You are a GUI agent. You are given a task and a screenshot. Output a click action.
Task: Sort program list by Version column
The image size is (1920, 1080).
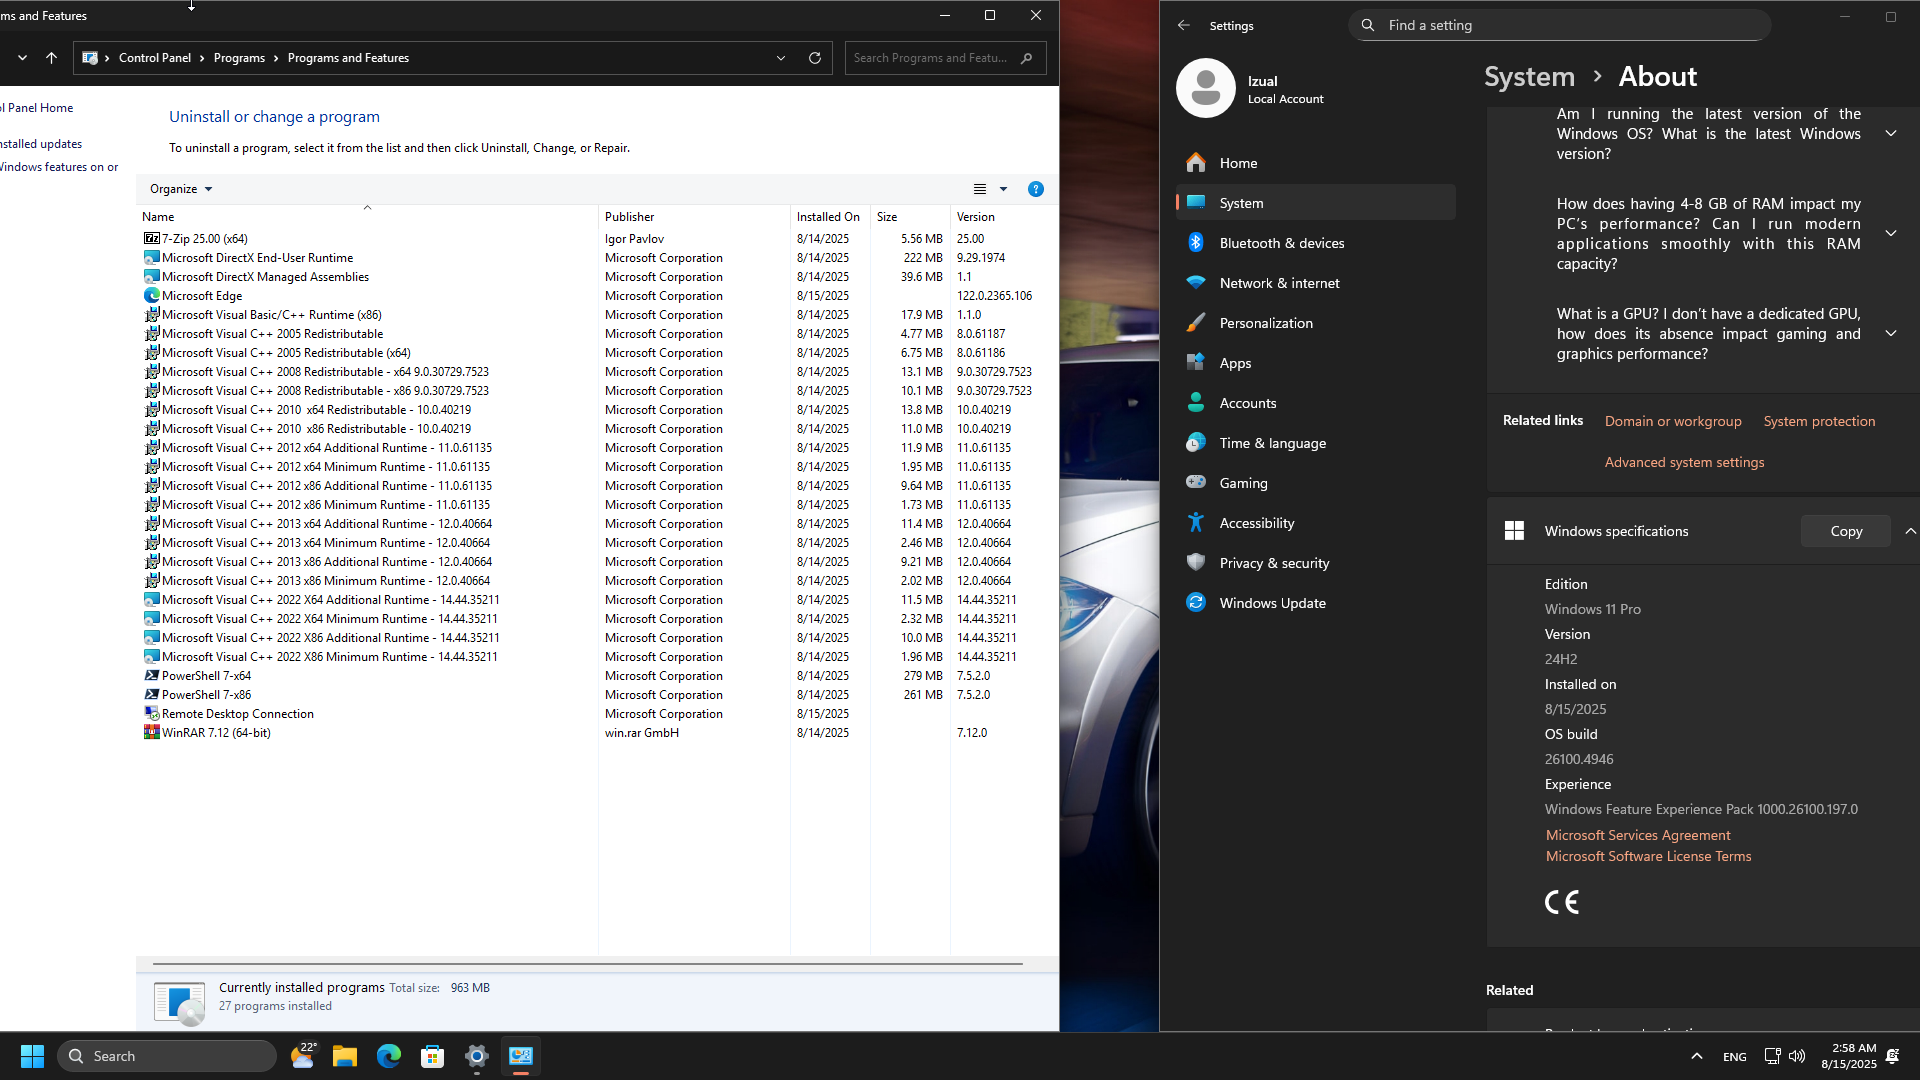coord(1003,217)
